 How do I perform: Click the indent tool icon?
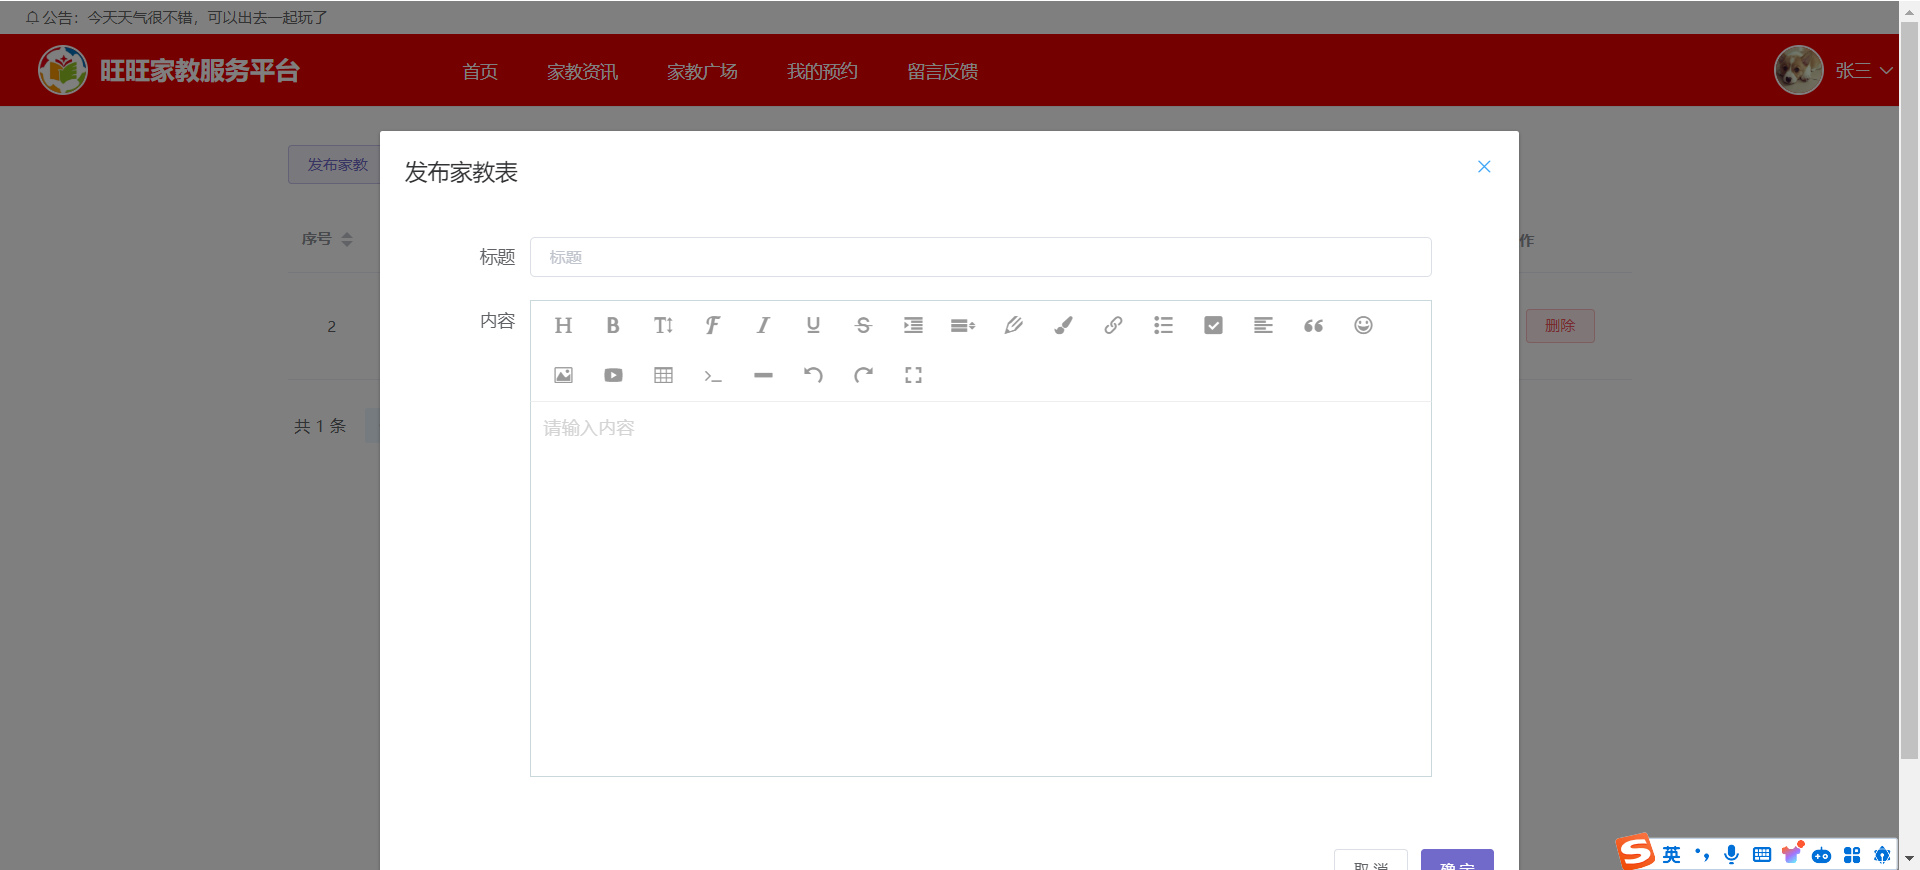coord(913,325)
